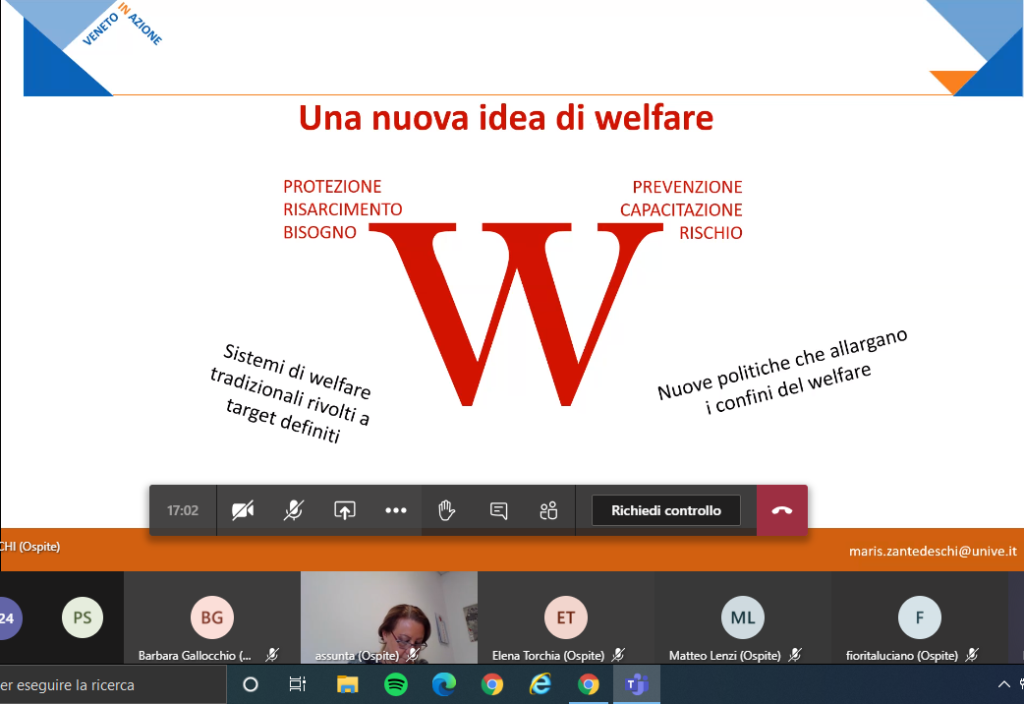Click the Richiedi controllo button
Viewport: 1024px width, 704px height.
pyautogui.click(x=666, y=510)
